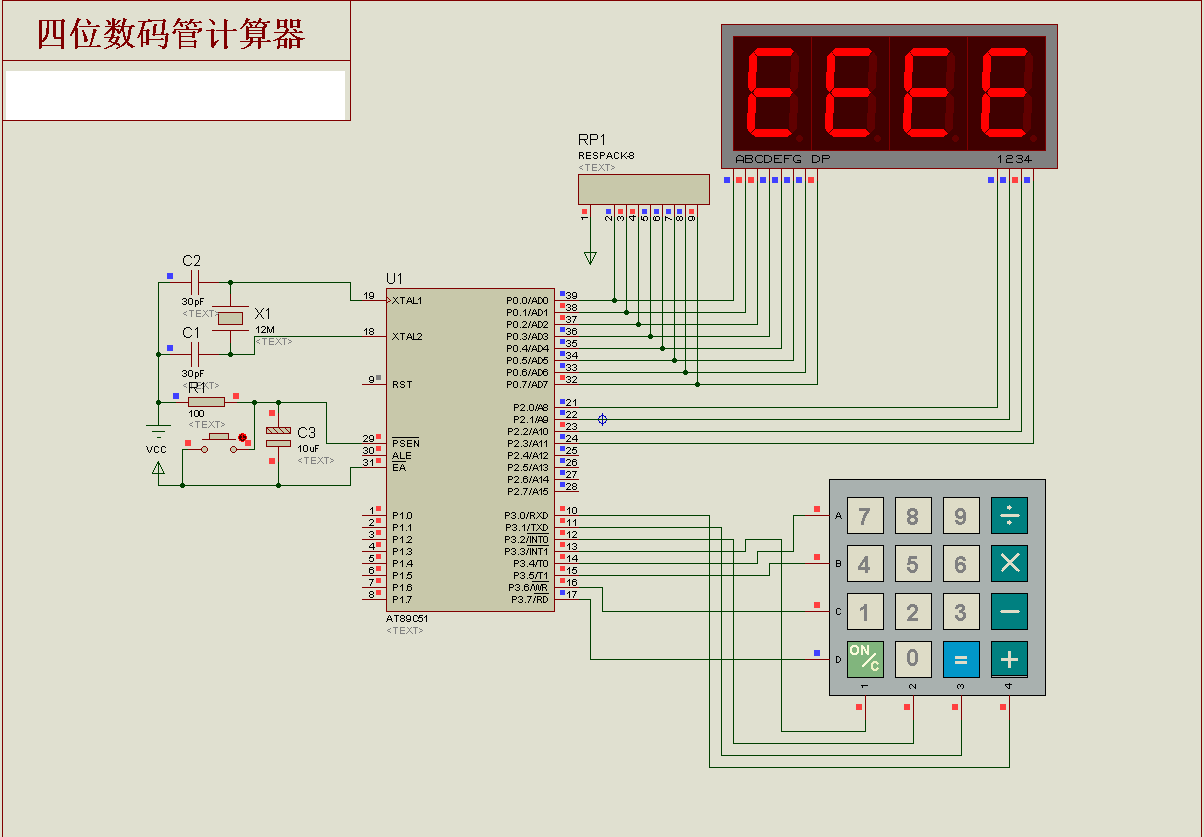Screen dimensions: 1204x837
Task: Click the EA pin label
Action: pyautogui.click(x=399, y=467)
